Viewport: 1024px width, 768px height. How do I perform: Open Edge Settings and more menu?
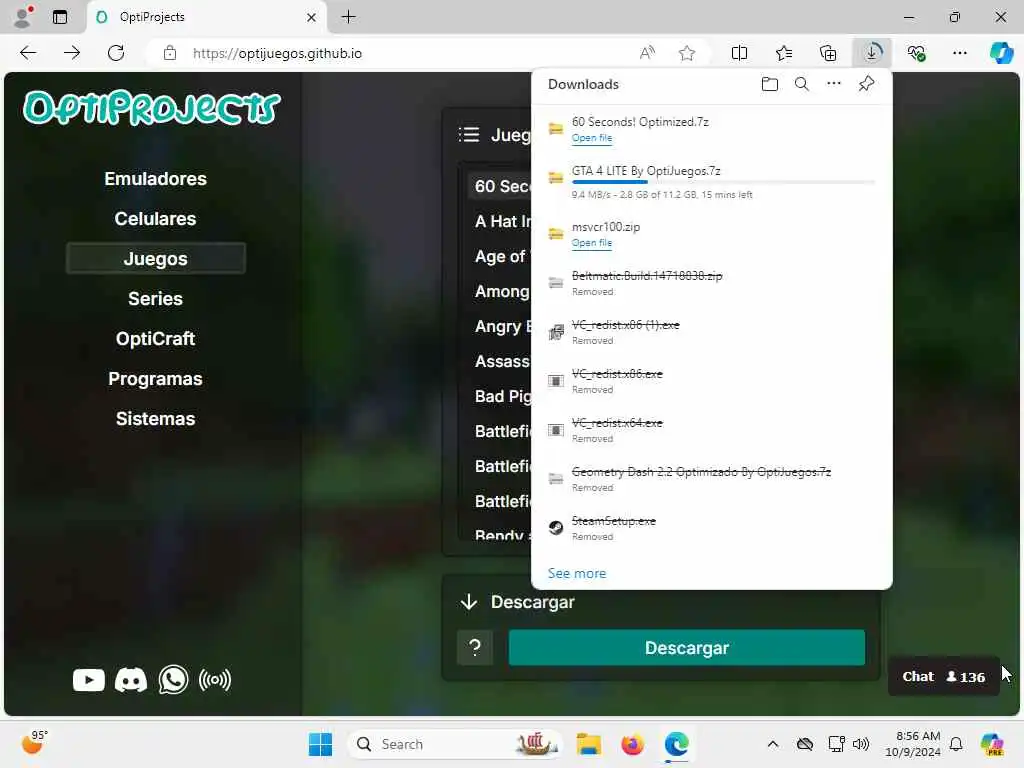pos(960,53)
